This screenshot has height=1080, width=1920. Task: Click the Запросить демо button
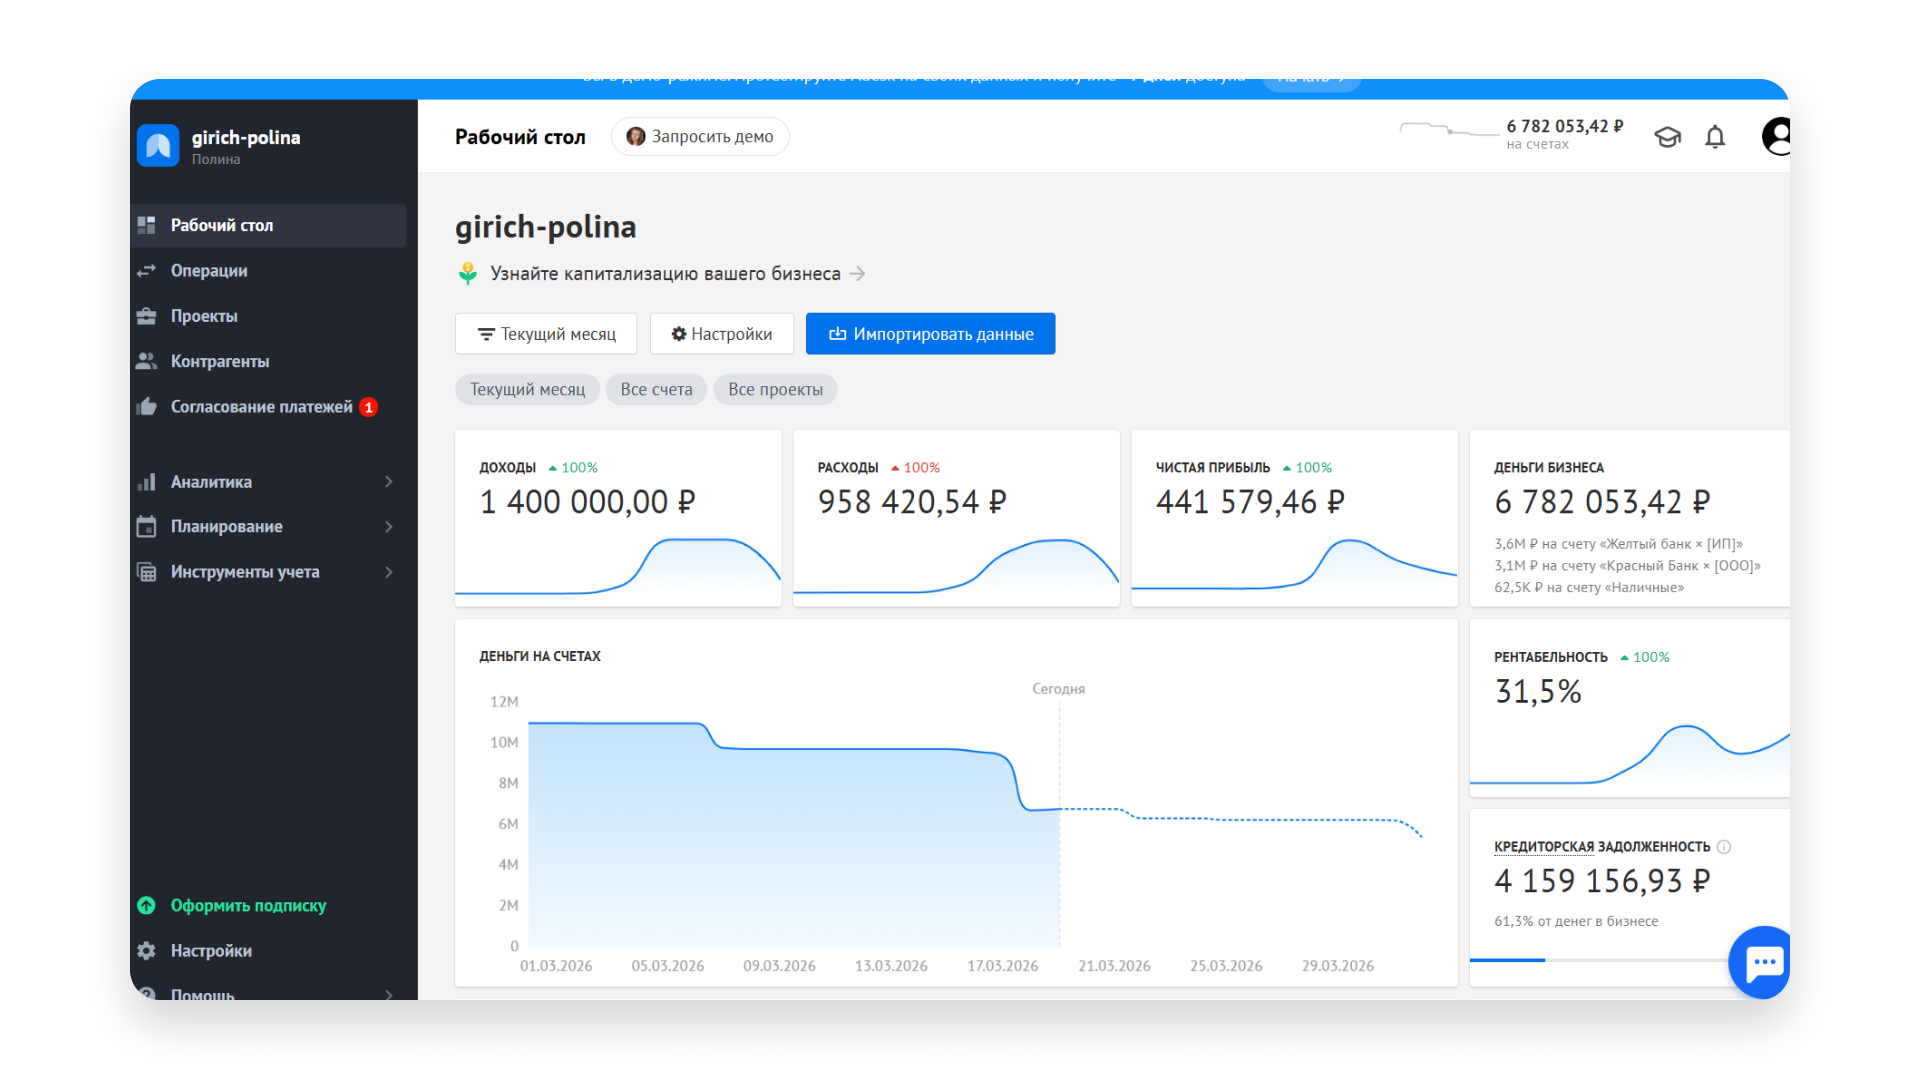(700, 137)
